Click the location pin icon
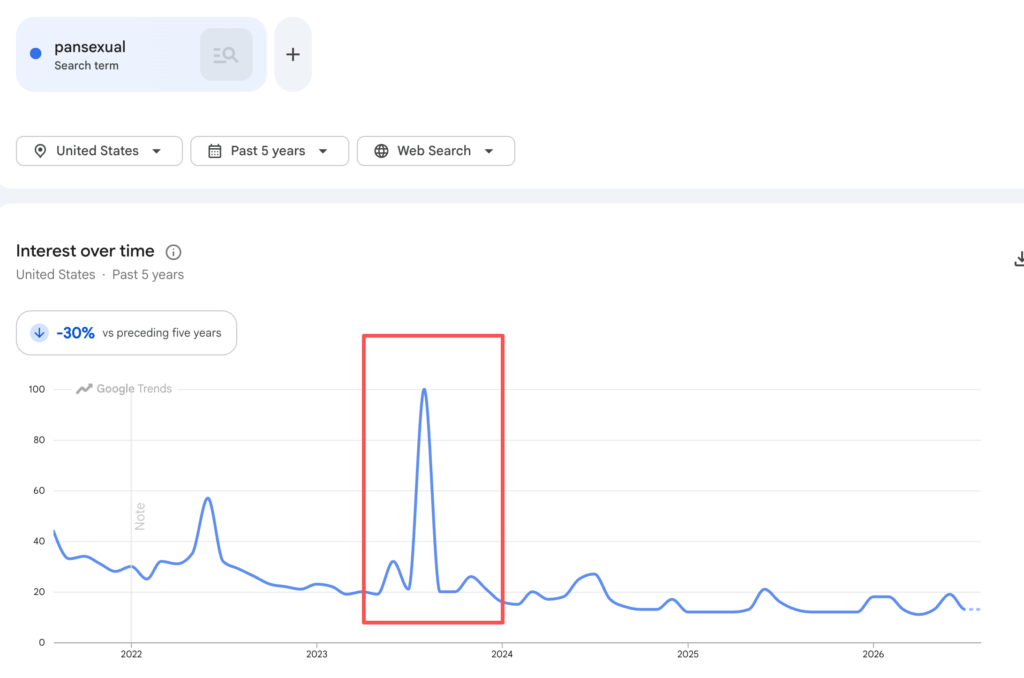Screen dimensions: 1024x678 tap(40, 151)
